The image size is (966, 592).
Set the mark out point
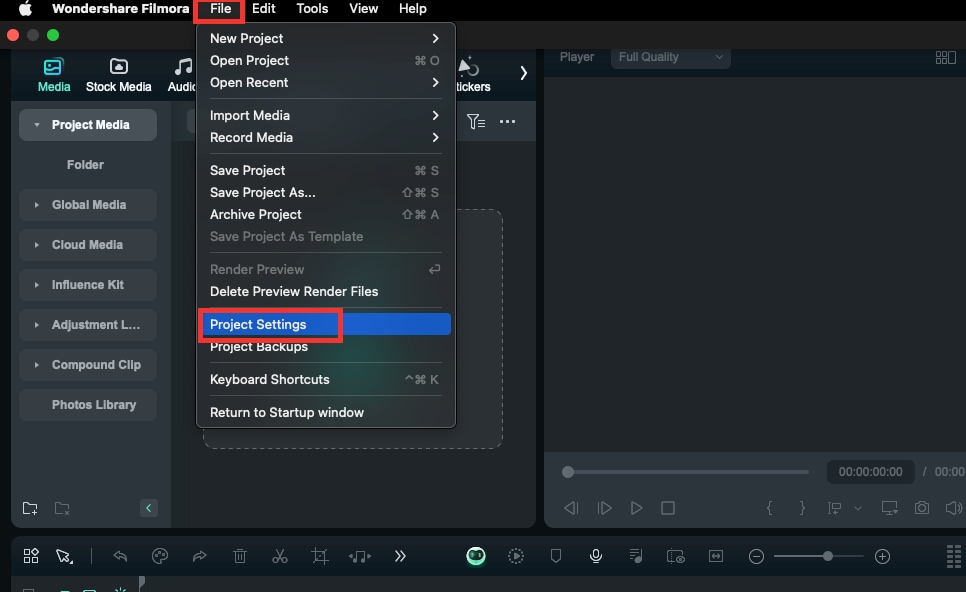[x=802, y=508]
